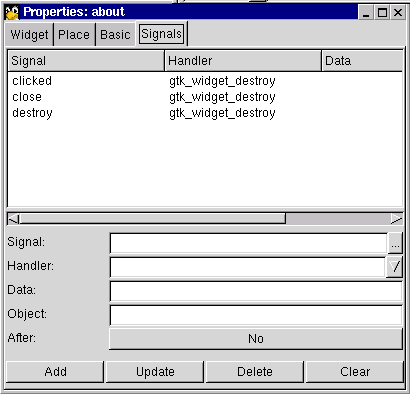Focus the Data input field
This screenshot has width=410, height=394.
point(256,291)
